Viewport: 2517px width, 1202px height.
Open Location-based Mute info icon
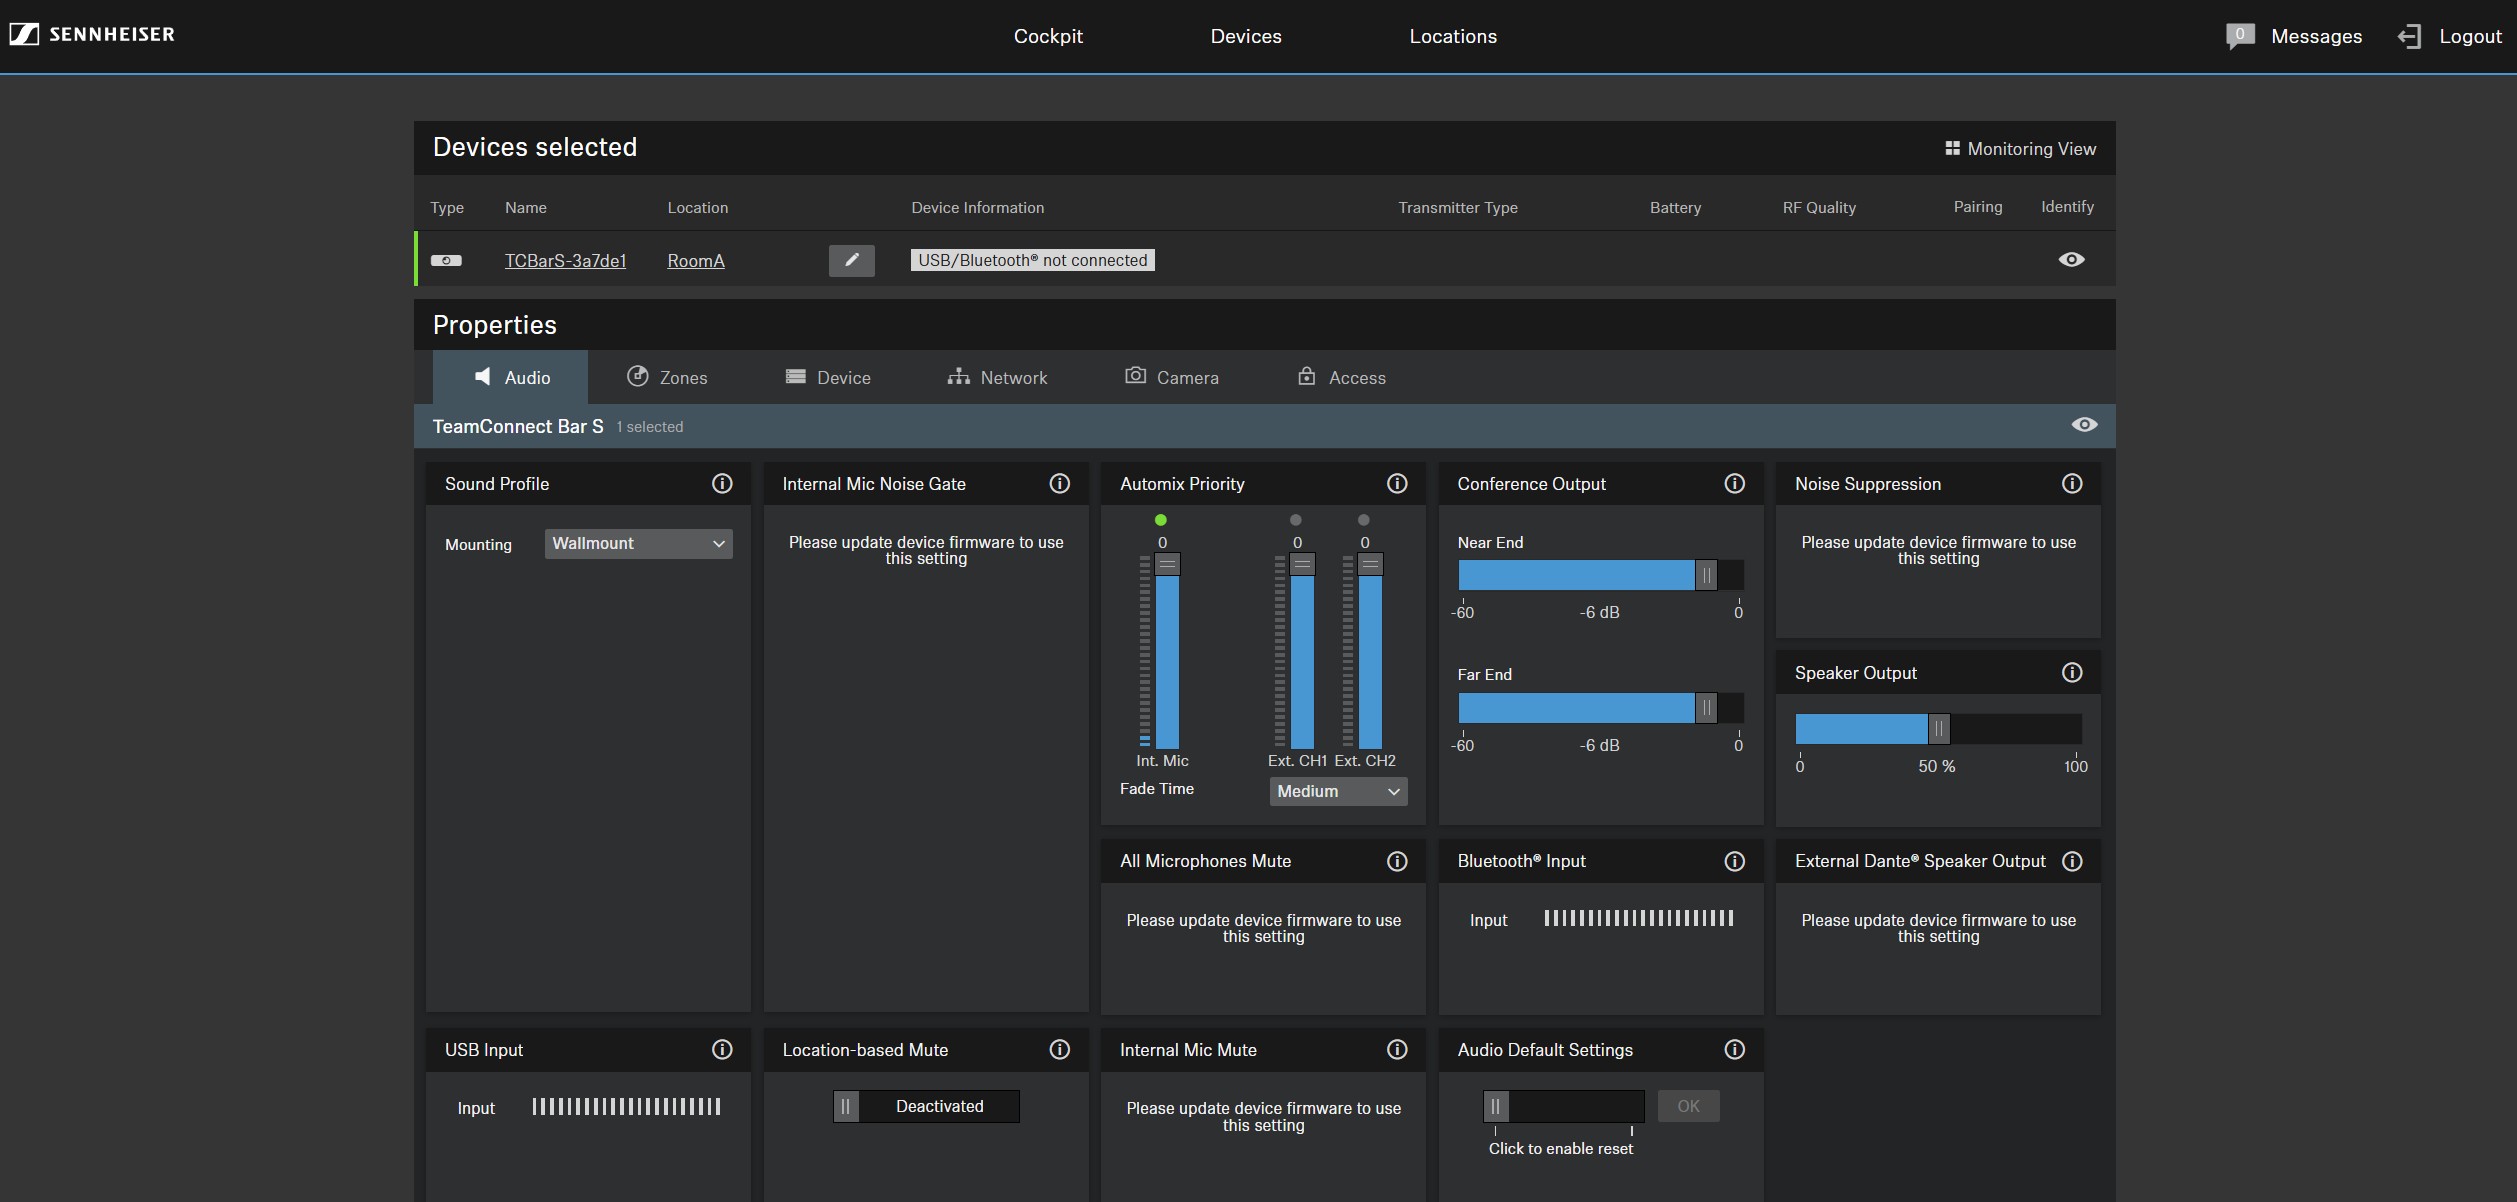[x=1059, y=1049]
